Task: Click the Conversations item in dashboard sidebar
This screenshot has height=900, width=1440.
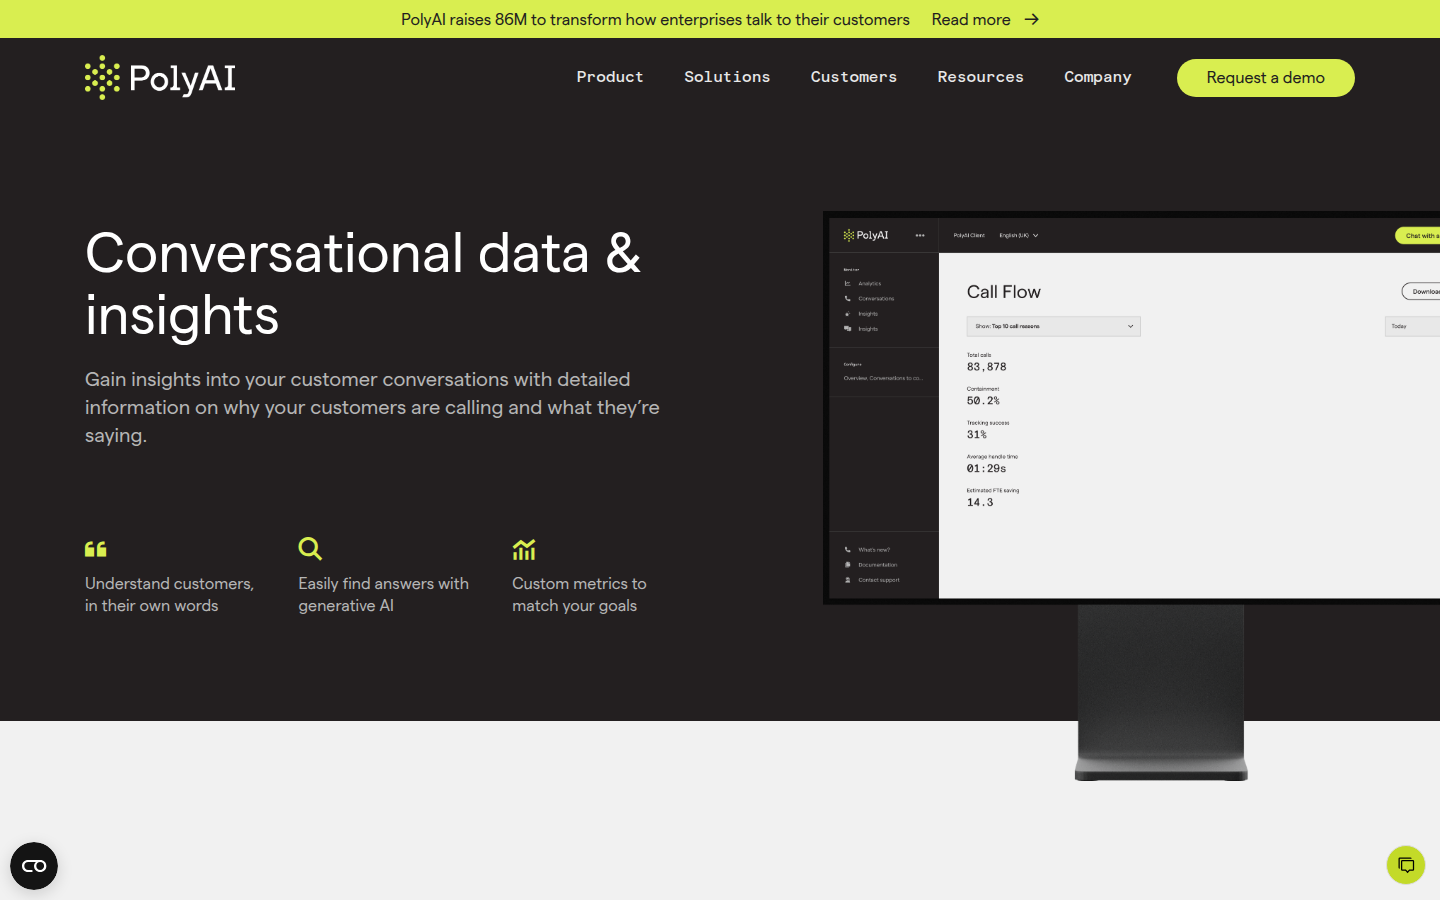Action: [x=875, y=299]
